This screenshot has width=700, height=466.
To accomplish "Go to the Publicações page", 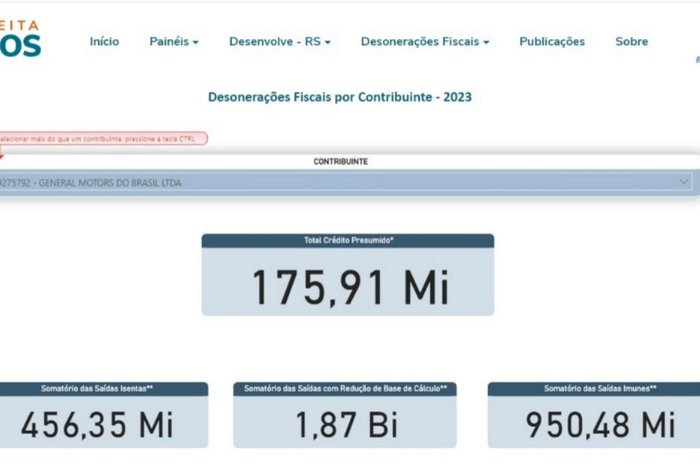I will tap(552, 42).
